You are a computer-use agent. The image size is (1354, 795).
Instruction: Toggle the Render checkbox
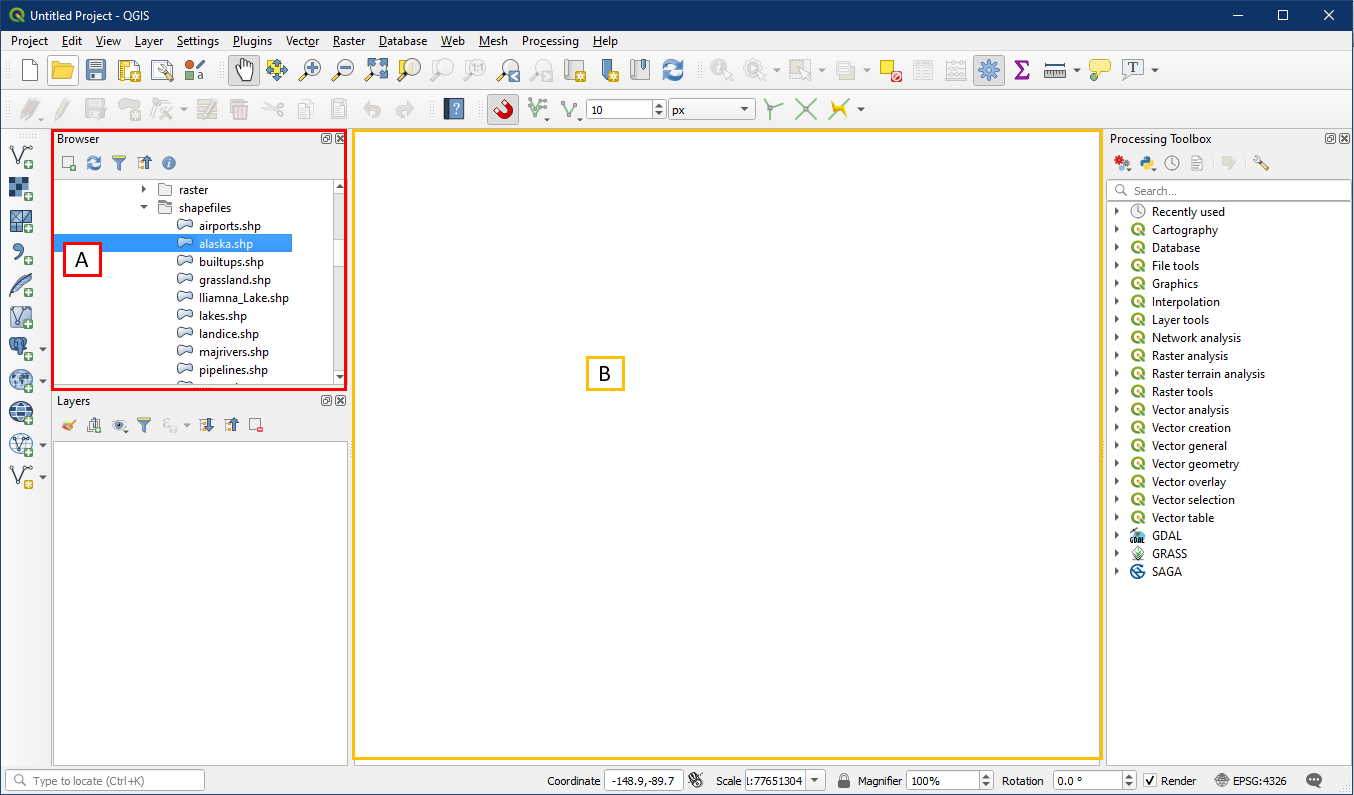(1150, 781)
